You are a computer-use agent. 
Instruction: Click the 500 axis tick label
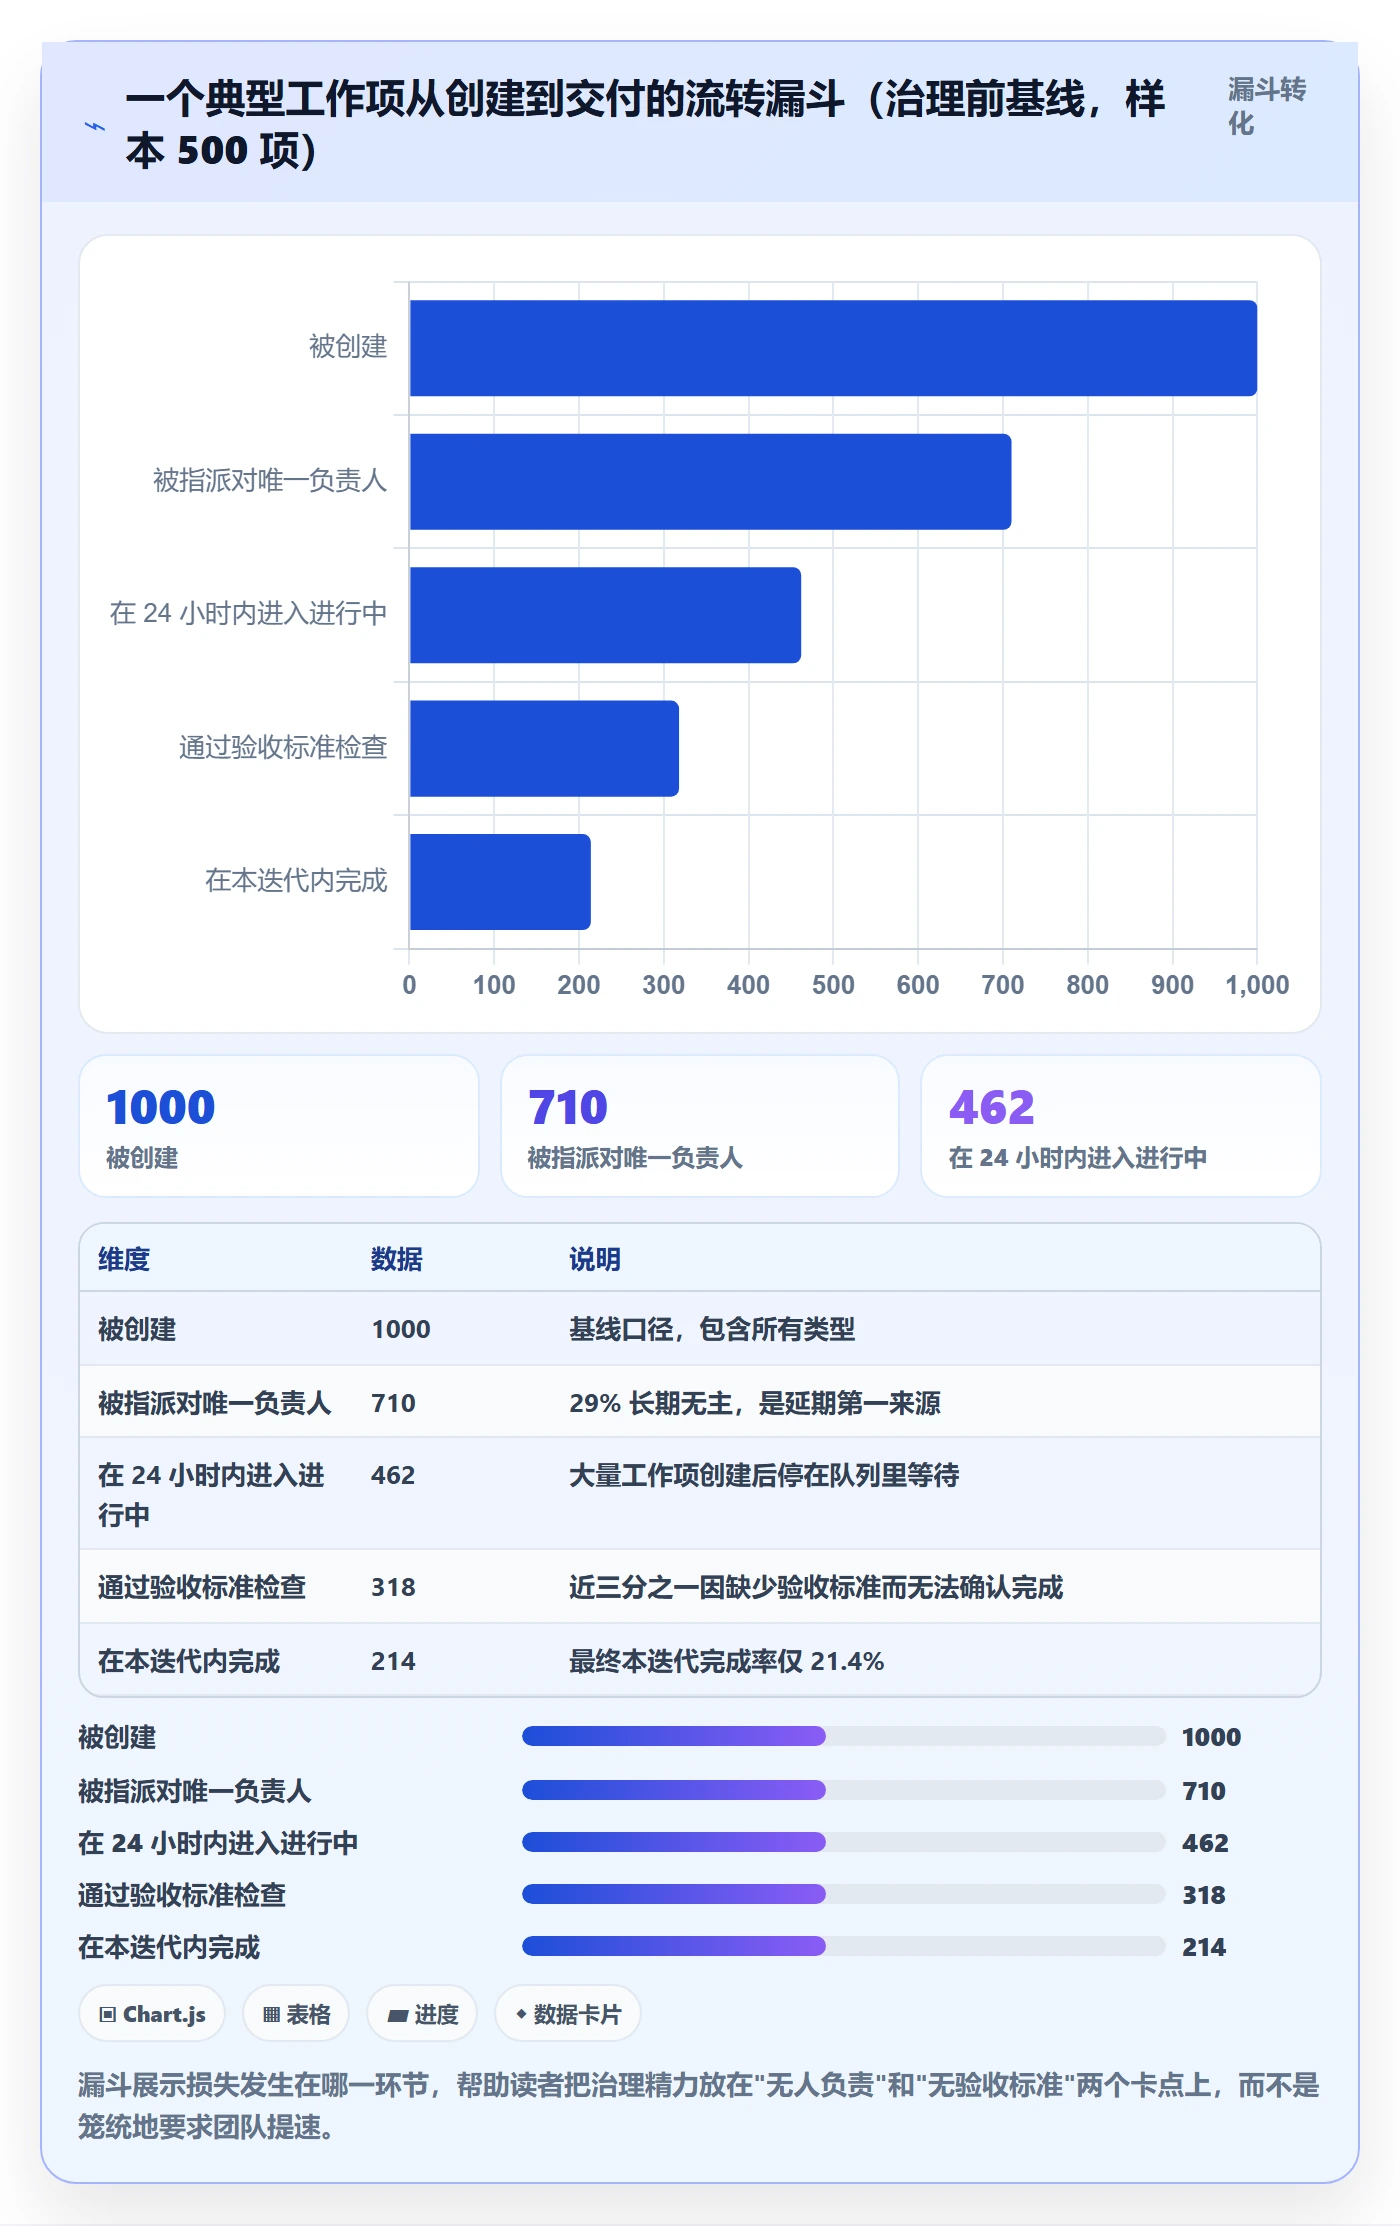coord(833,985)
